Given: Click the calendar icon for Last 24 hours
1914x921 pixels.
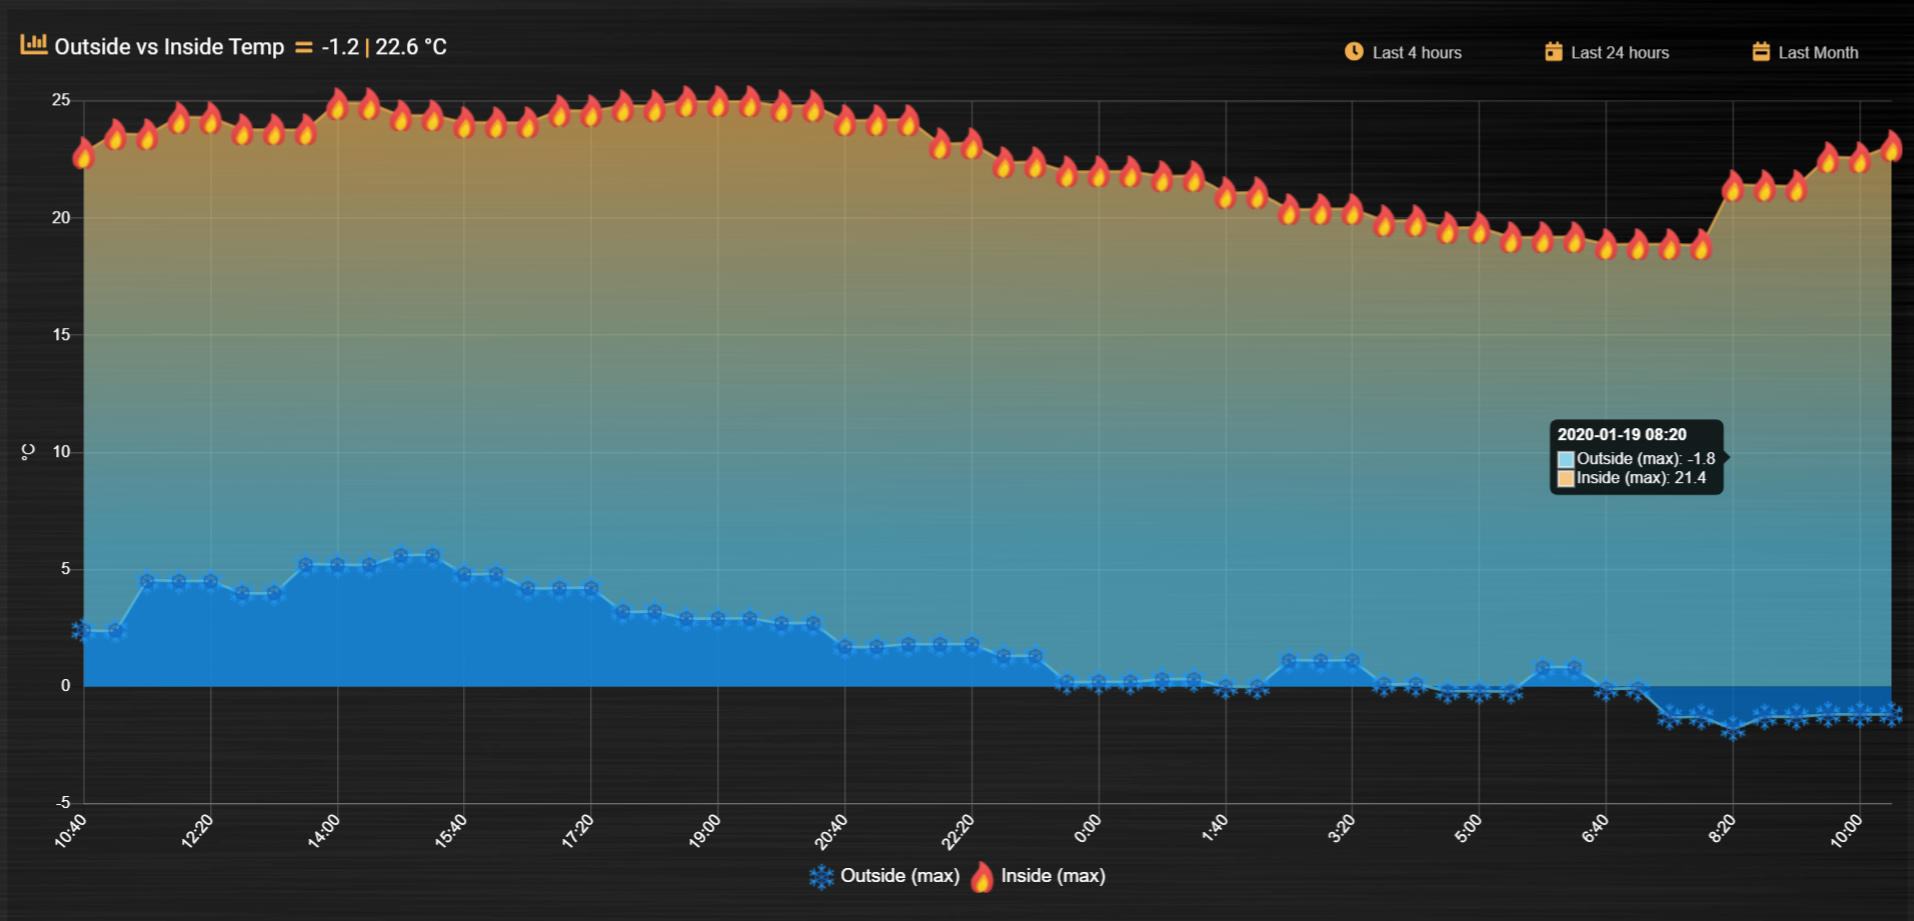Looking at the screenshot, I should 1553,51.
